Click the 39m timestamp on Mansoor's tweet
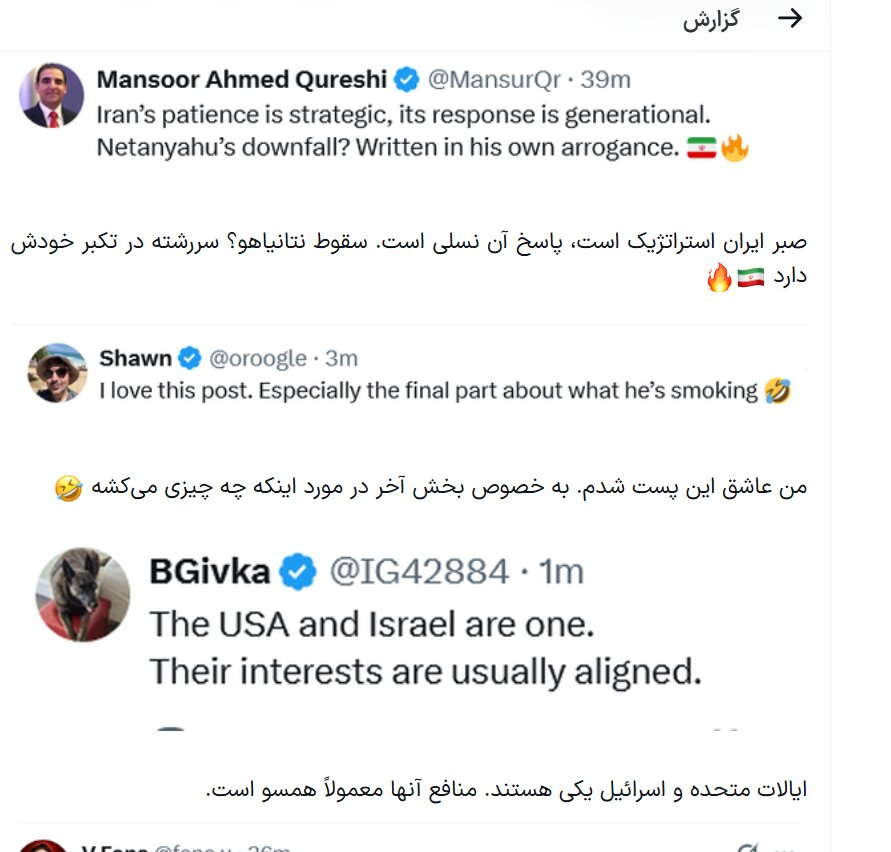 pyautogui.click(x=605, y=79)
